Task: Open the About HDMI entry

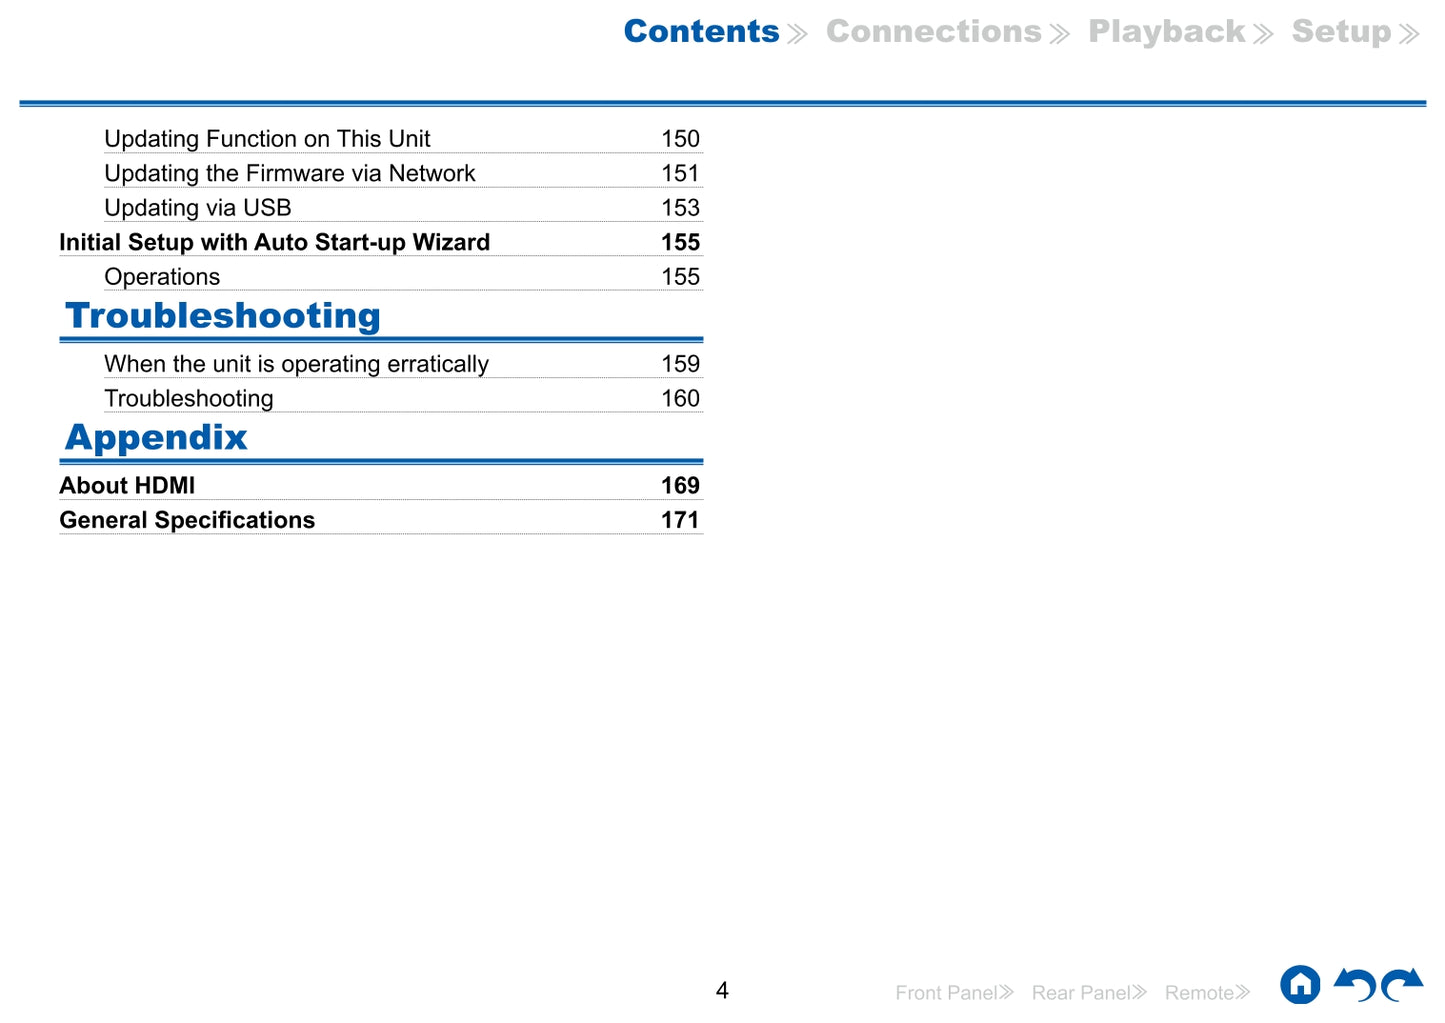Action: tap(127, 486)
